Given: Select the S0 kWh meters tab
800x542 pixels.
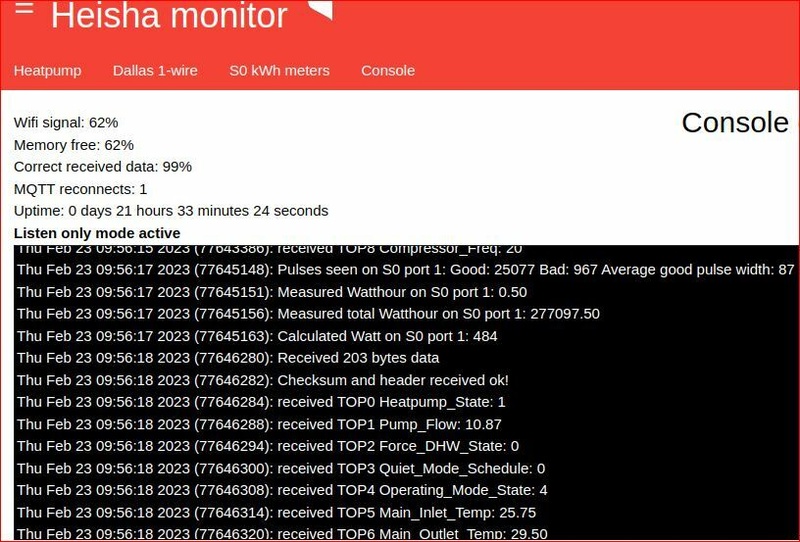Looking at the screenshot, I should tap(279, 70).
